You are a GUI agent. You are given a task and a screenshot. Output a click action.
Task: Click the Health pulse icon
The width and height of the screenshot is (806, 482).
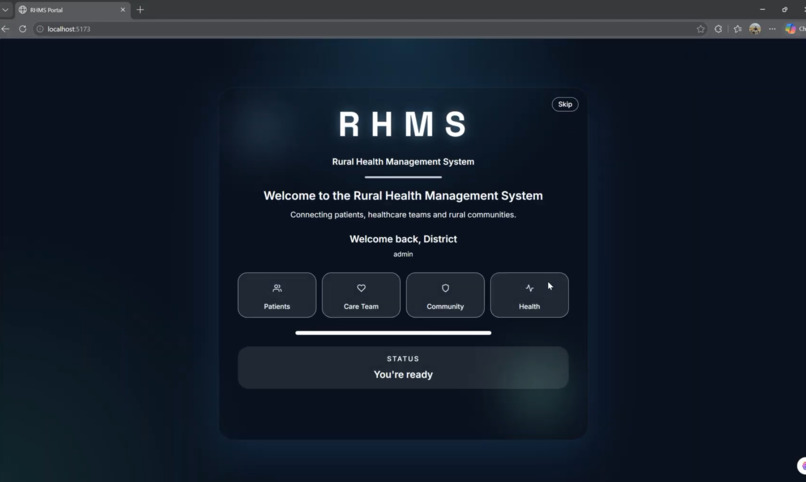click(x=529, y=288)
